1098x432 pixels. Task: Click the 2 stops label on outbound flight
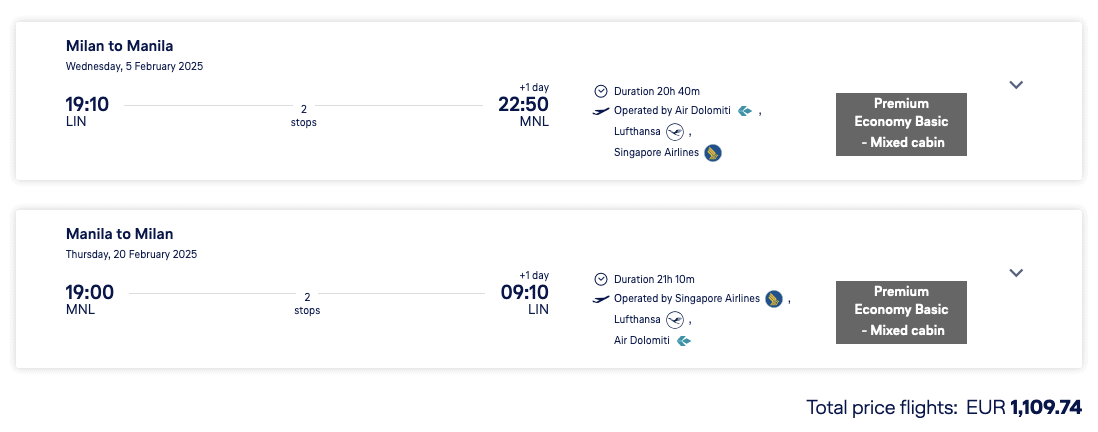tap(303, 115)
